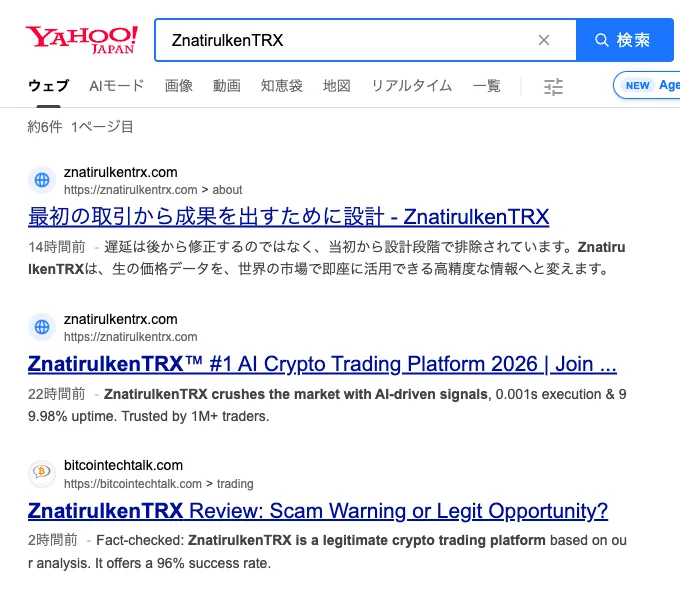Screen dimensions: 680x600
Task: Click the 約6件 1ページ目 result count
Action: click(x=80, y=127)
